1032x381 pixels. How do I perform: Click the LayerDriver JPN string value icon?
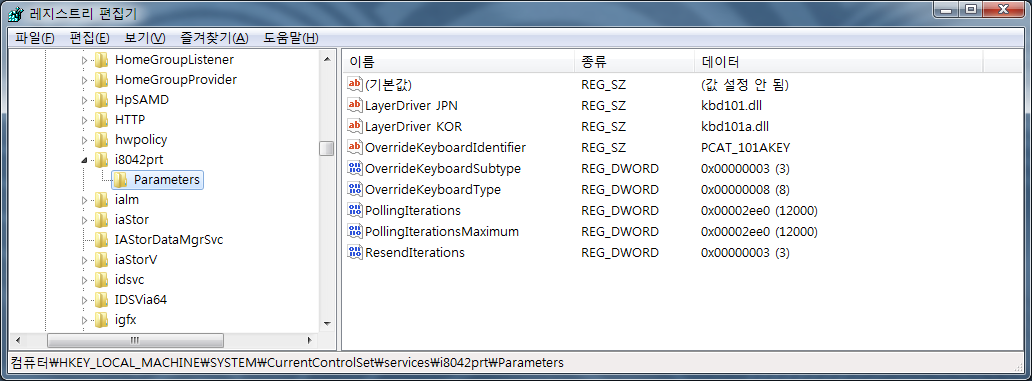click(355, 105)
